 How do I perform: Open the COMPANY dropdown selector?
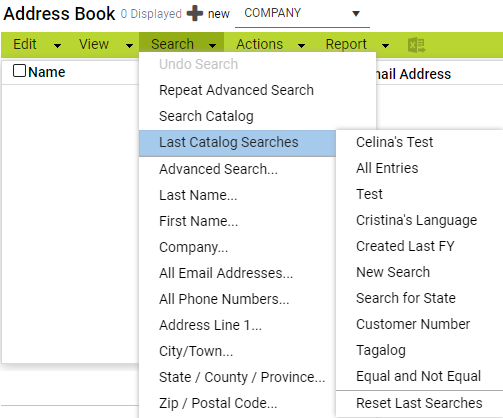[x=302, y=14]
